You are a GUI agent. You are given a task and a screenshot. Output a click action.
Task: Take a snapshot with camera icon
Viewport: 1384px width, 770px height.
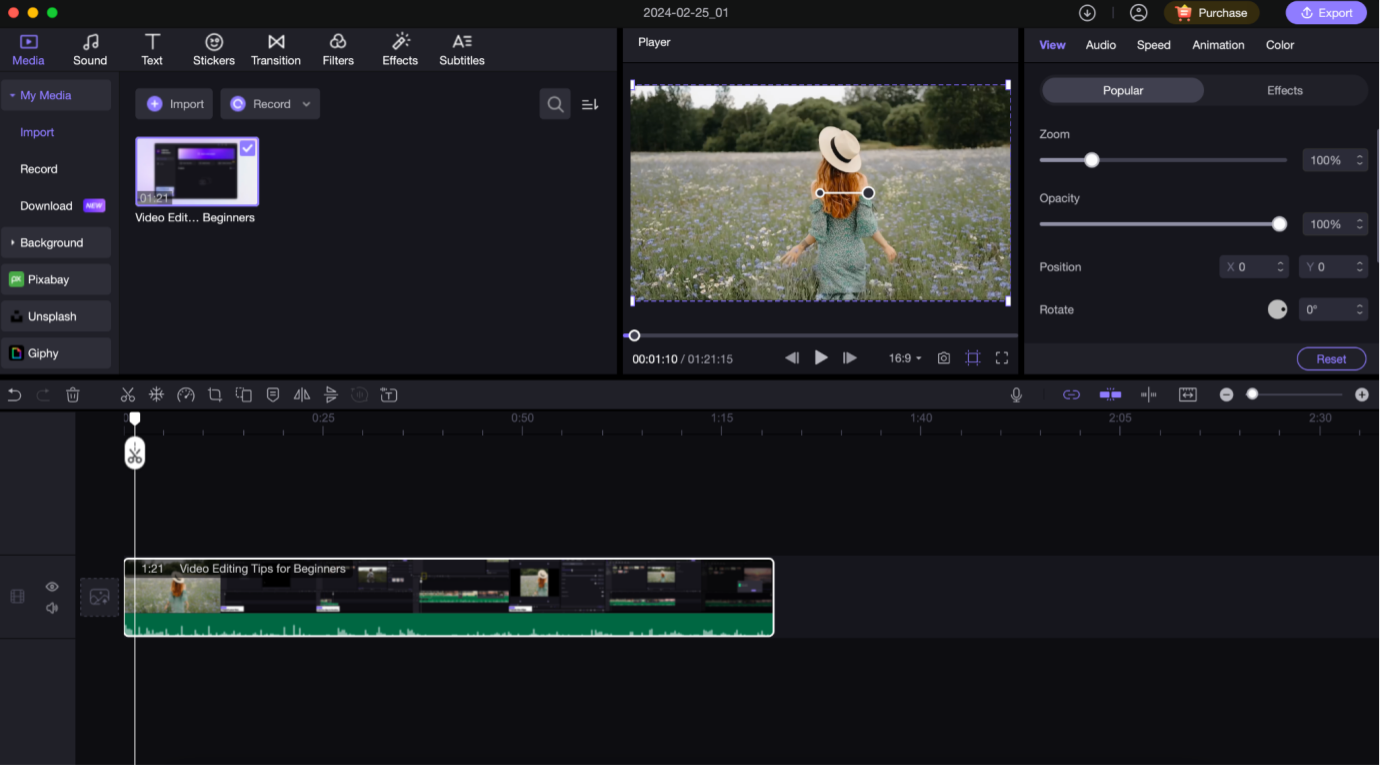click(x=944, y=358)
